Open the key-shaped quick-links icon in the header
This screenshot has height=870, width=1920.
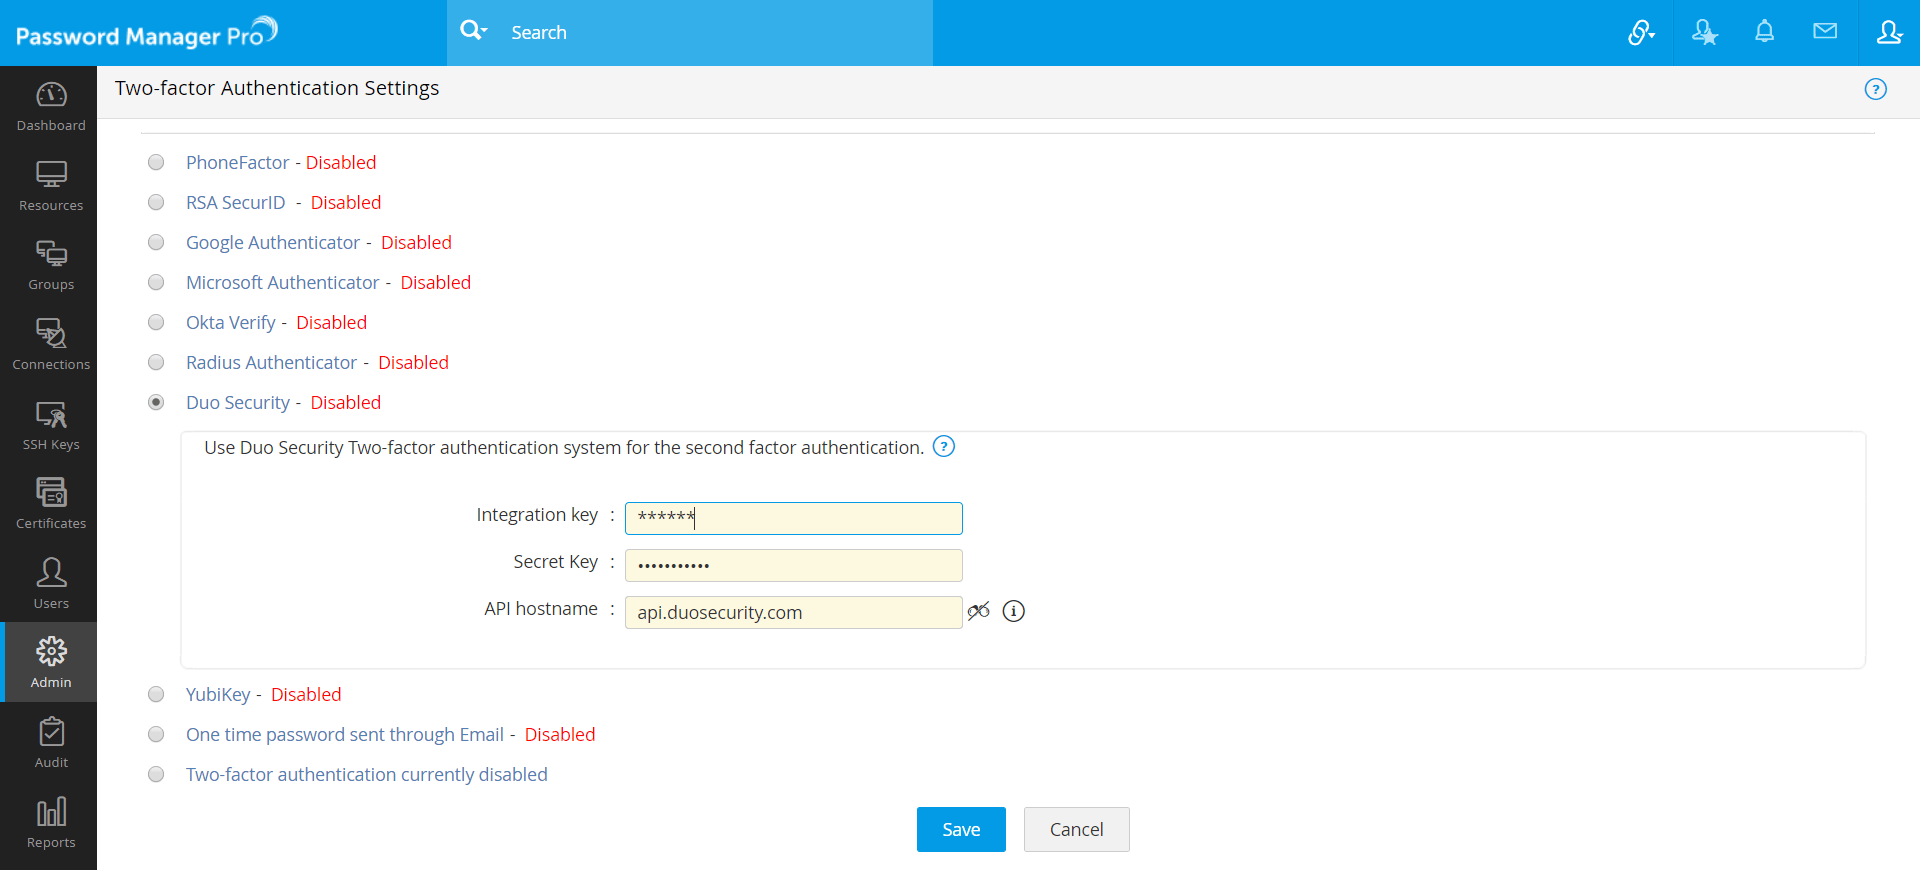(x=1641, y=33)
